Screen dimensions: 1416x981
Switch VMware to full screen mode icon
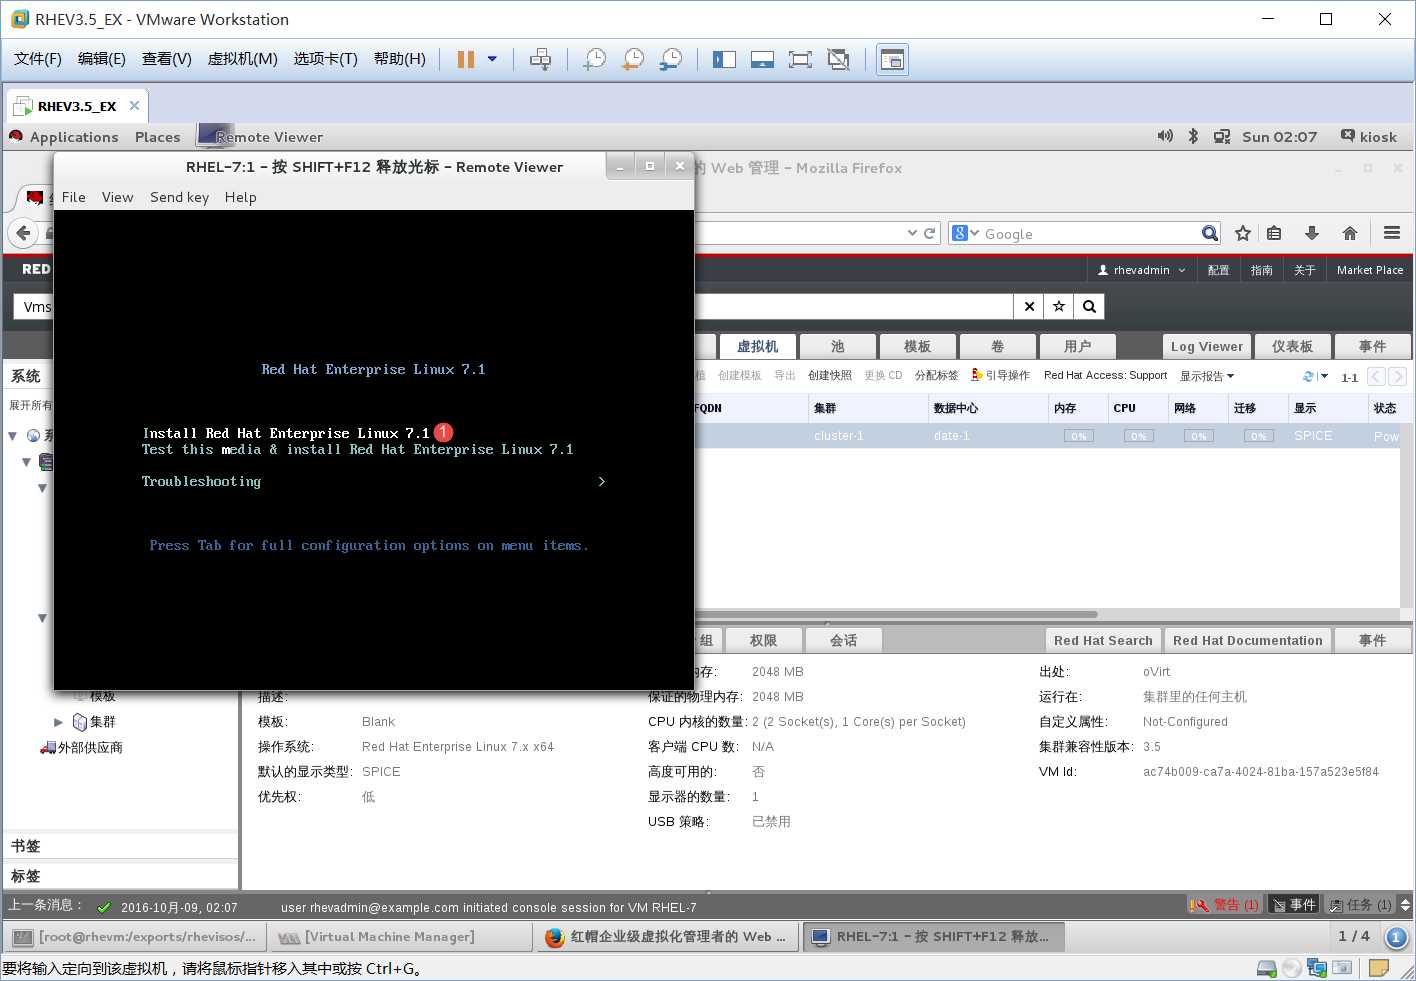click(800, 59)
